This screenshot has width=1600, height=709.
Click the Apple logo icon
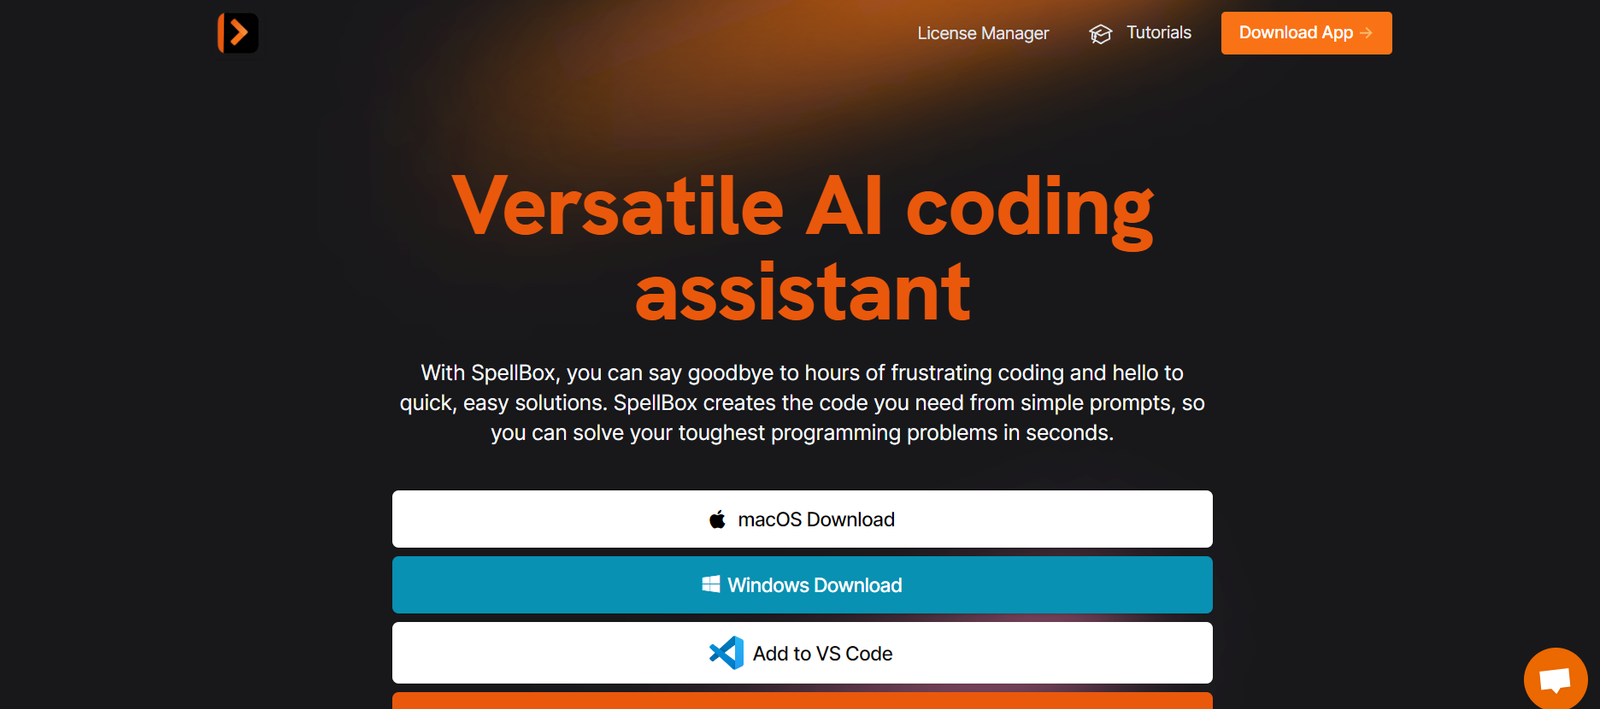[x=717, y=519]
